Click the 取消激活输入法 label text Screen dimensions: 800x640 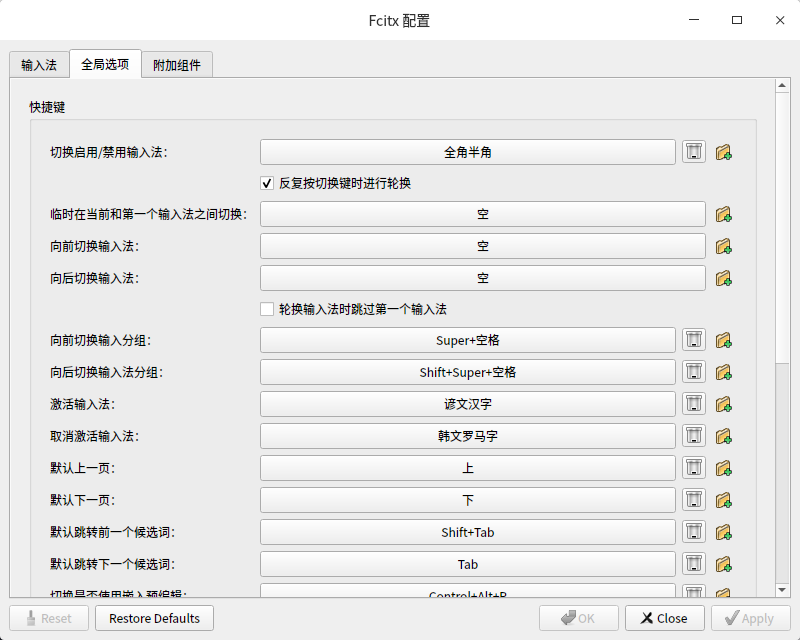pyautogui.click(x=94, y=436)
